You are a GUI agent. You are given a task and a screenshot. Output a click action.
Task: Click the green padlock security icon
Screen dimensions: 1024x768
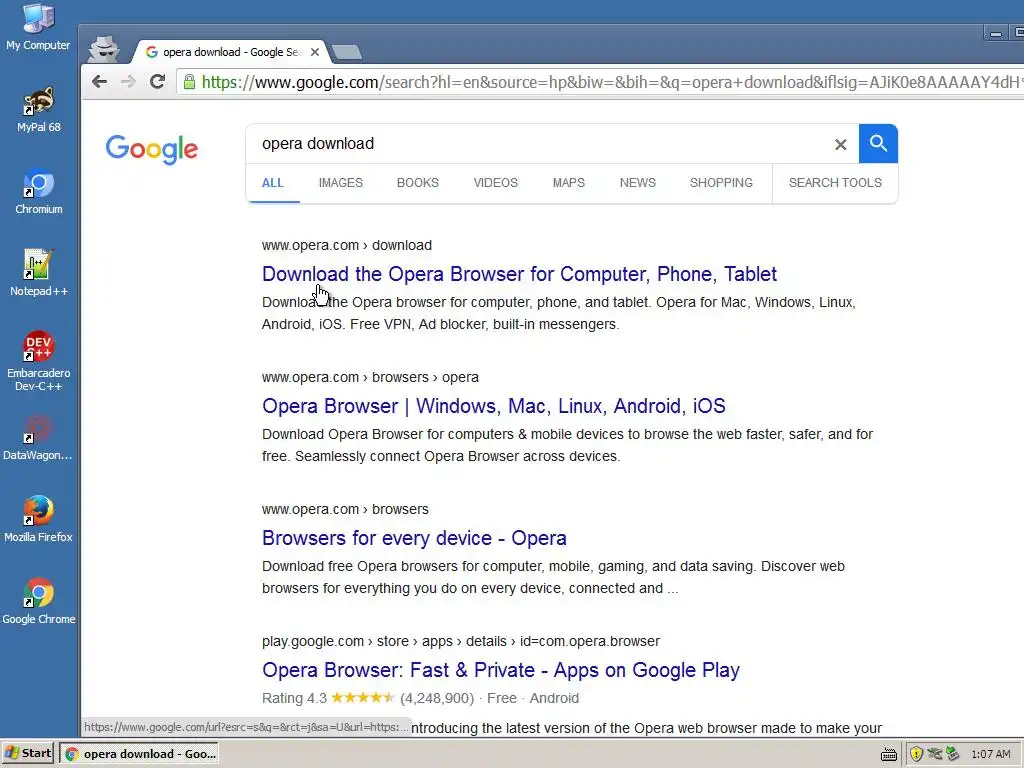click(x=189, y=82)
